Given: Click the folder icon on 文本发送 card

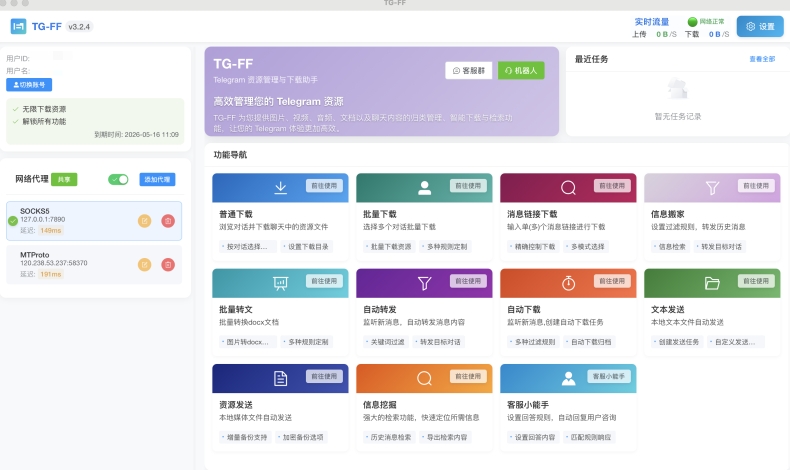Looking at the screenshot, I should coord(712,283).
